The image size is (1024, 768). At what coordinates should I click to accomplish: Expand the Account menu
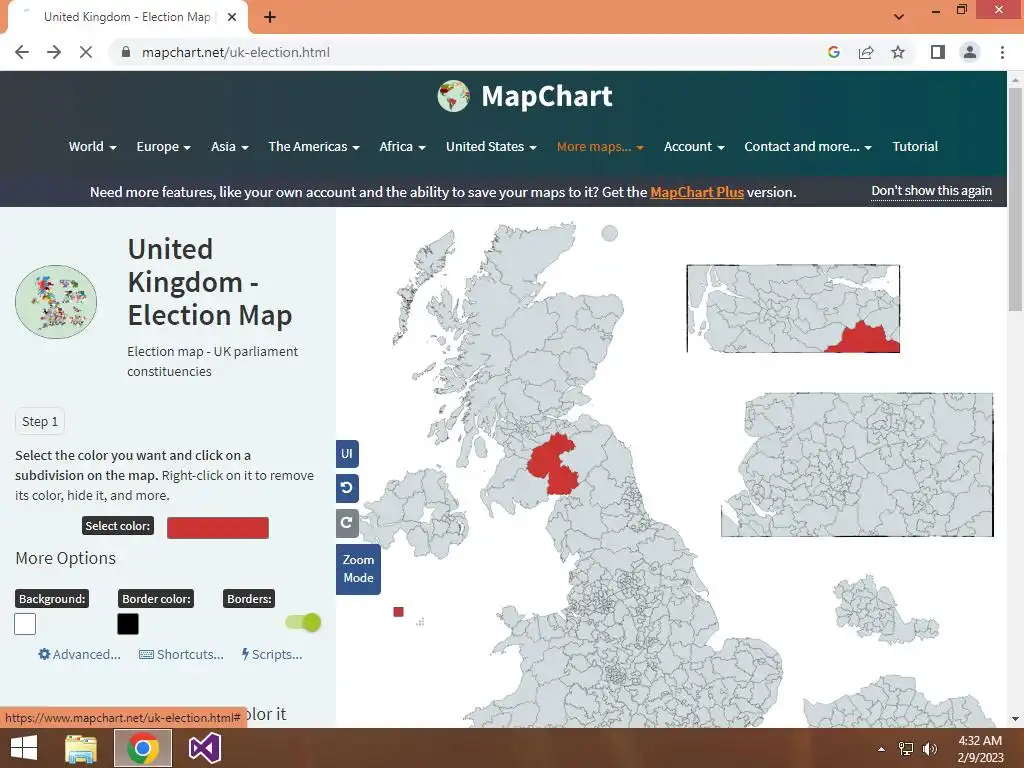pos(694,147)
